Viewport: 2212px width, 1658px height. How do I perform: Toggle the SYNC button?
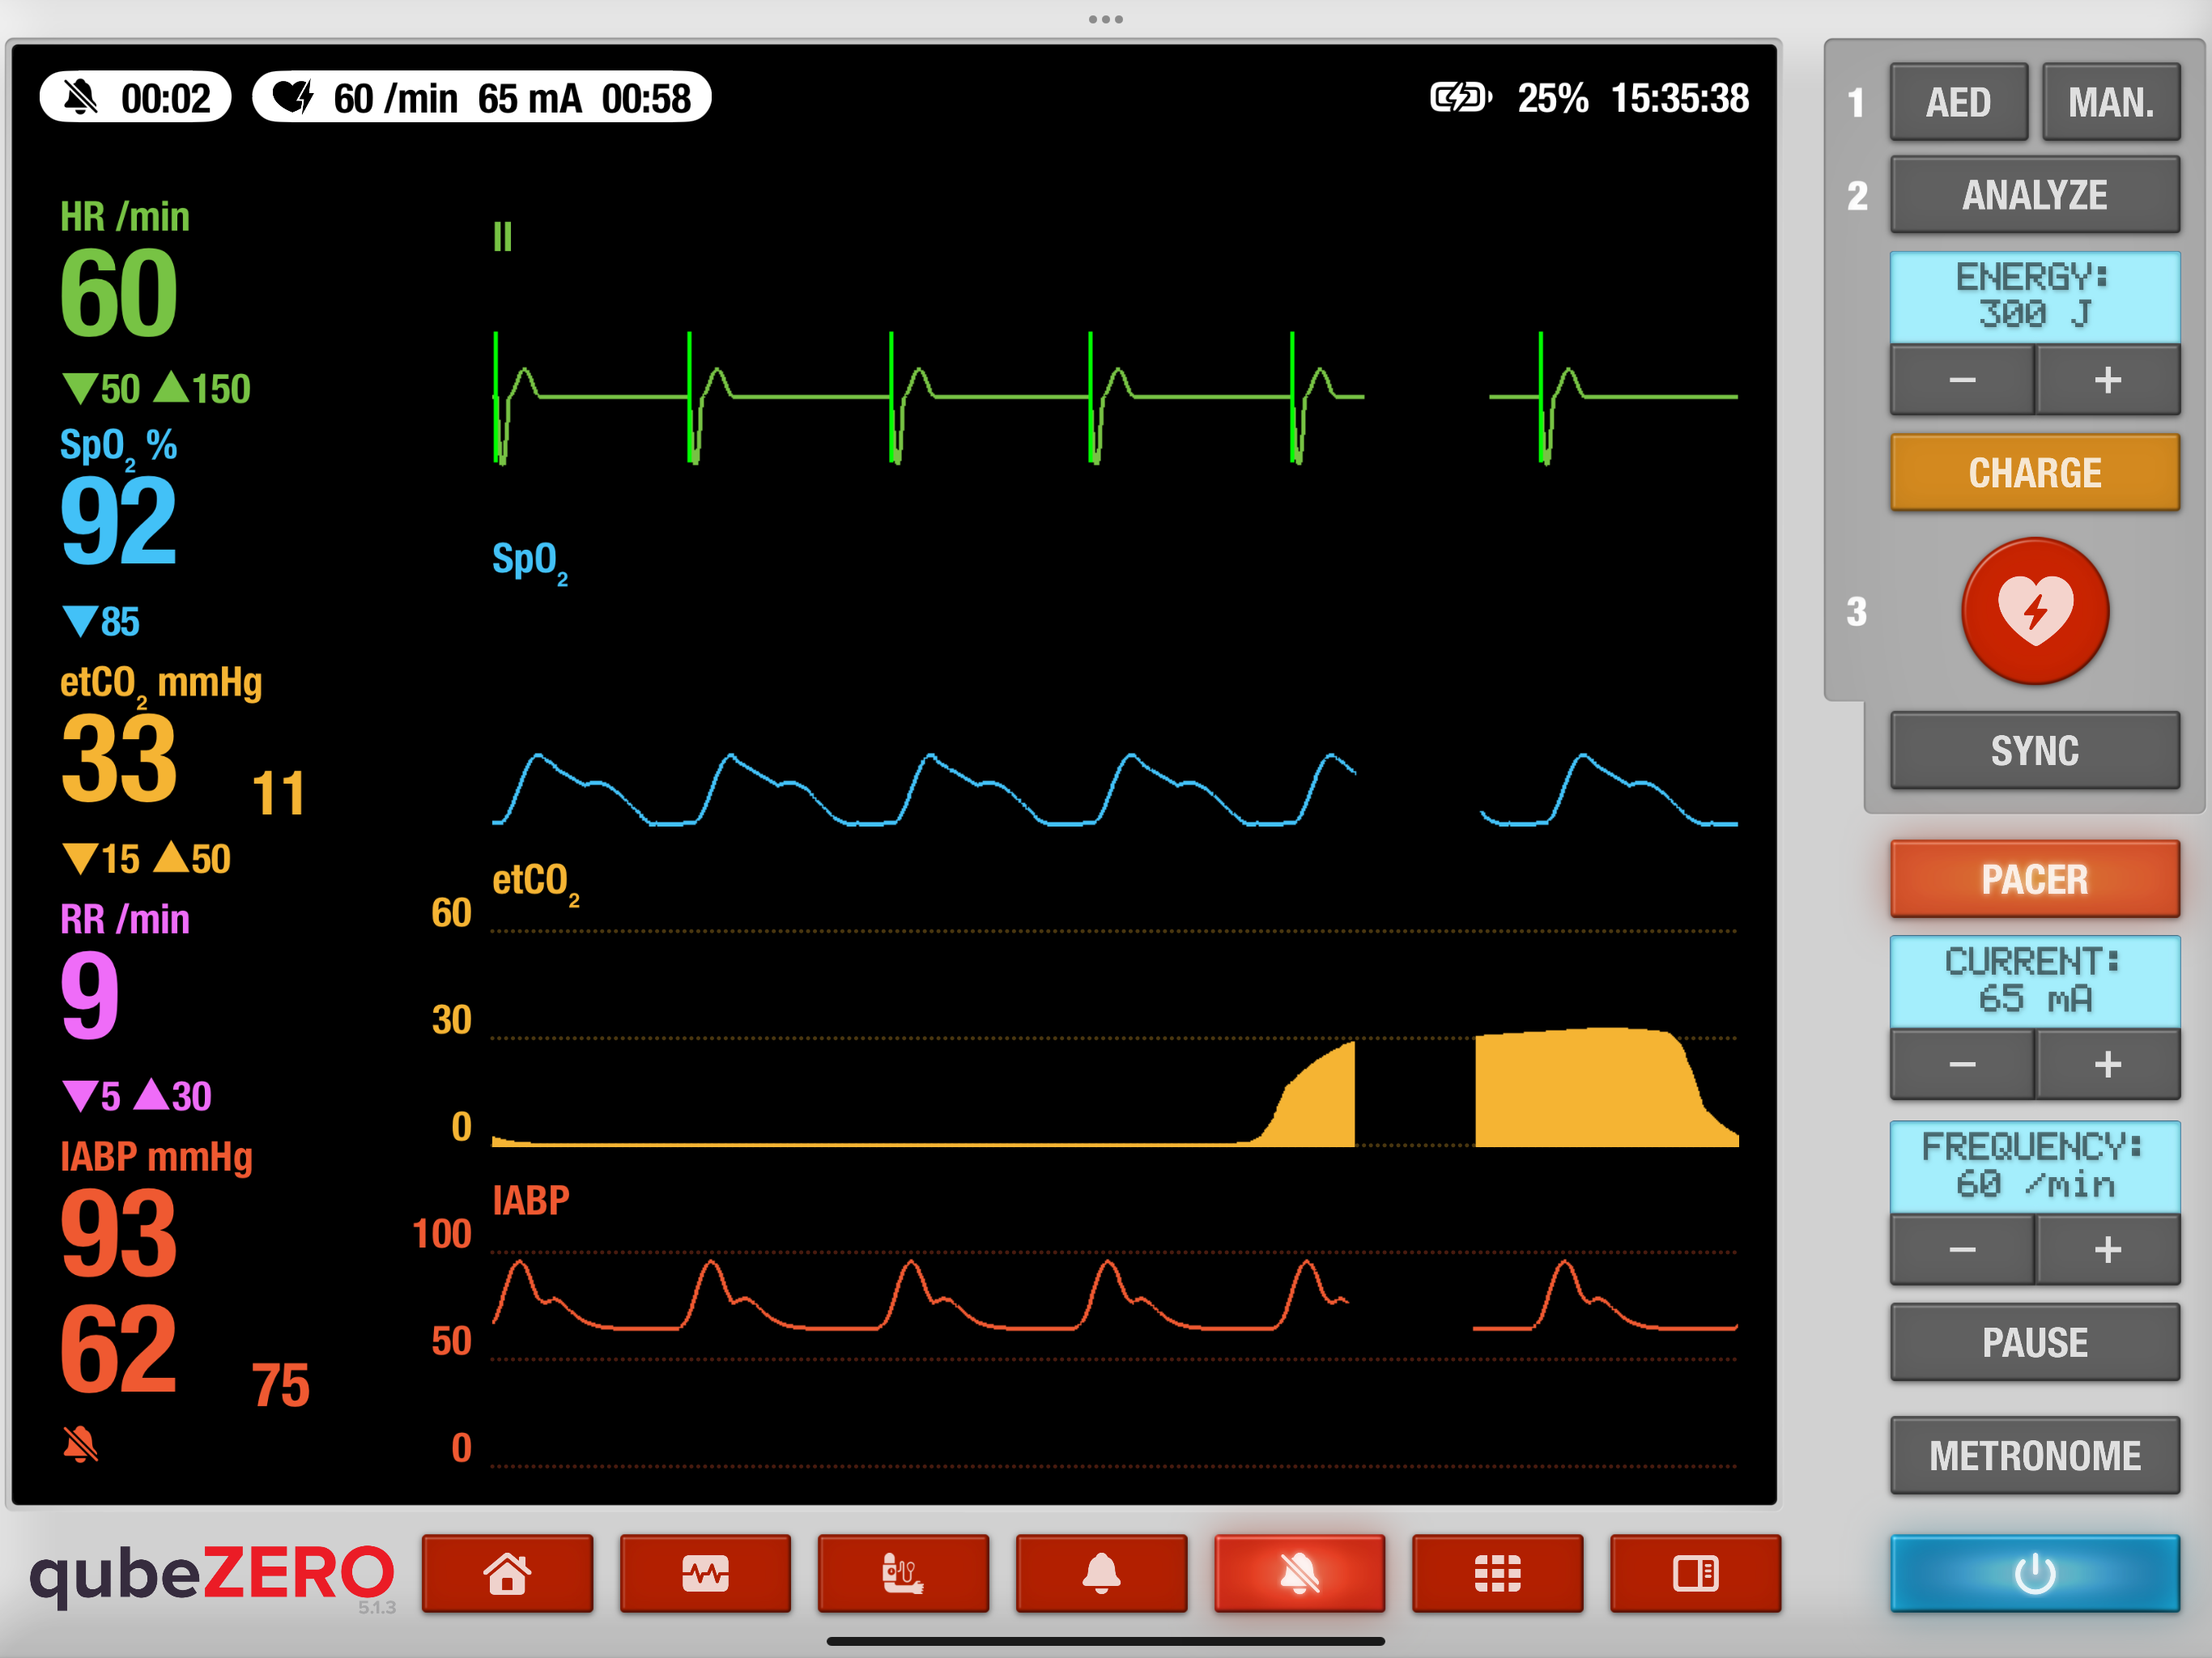point(2034,751)
